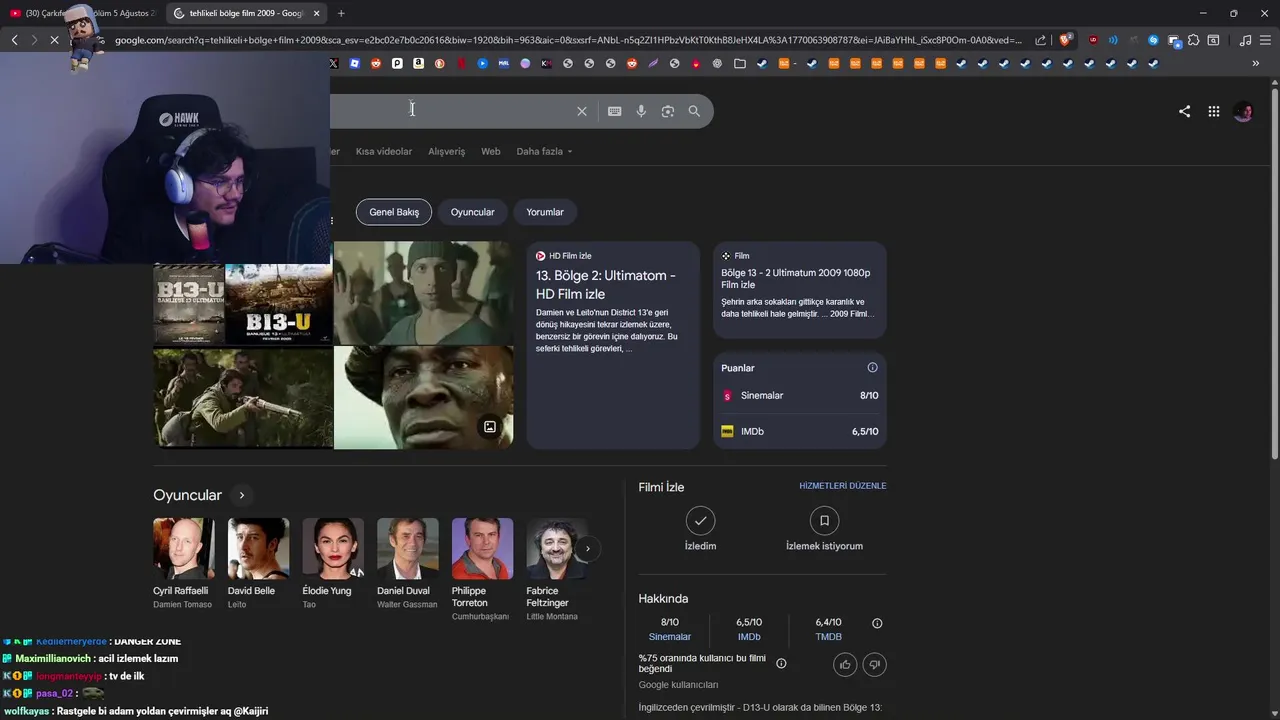Open the Brave main menu button
This screenshot has height=720, width=1280.
pyautogui.click(x=1266, y=40)
